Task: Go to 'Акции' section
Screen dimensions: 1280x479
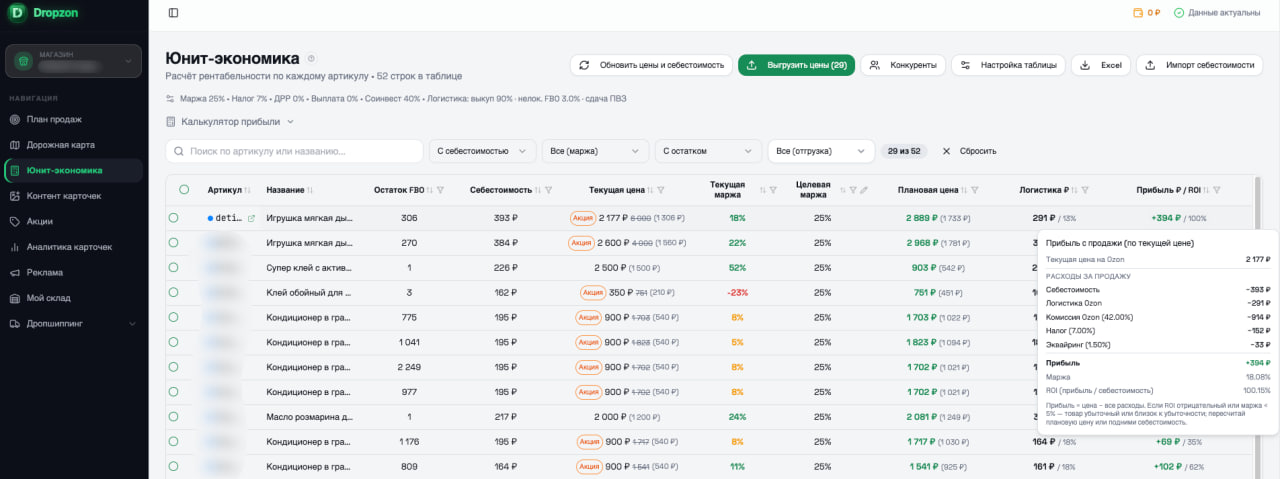Action: (72, 221)
